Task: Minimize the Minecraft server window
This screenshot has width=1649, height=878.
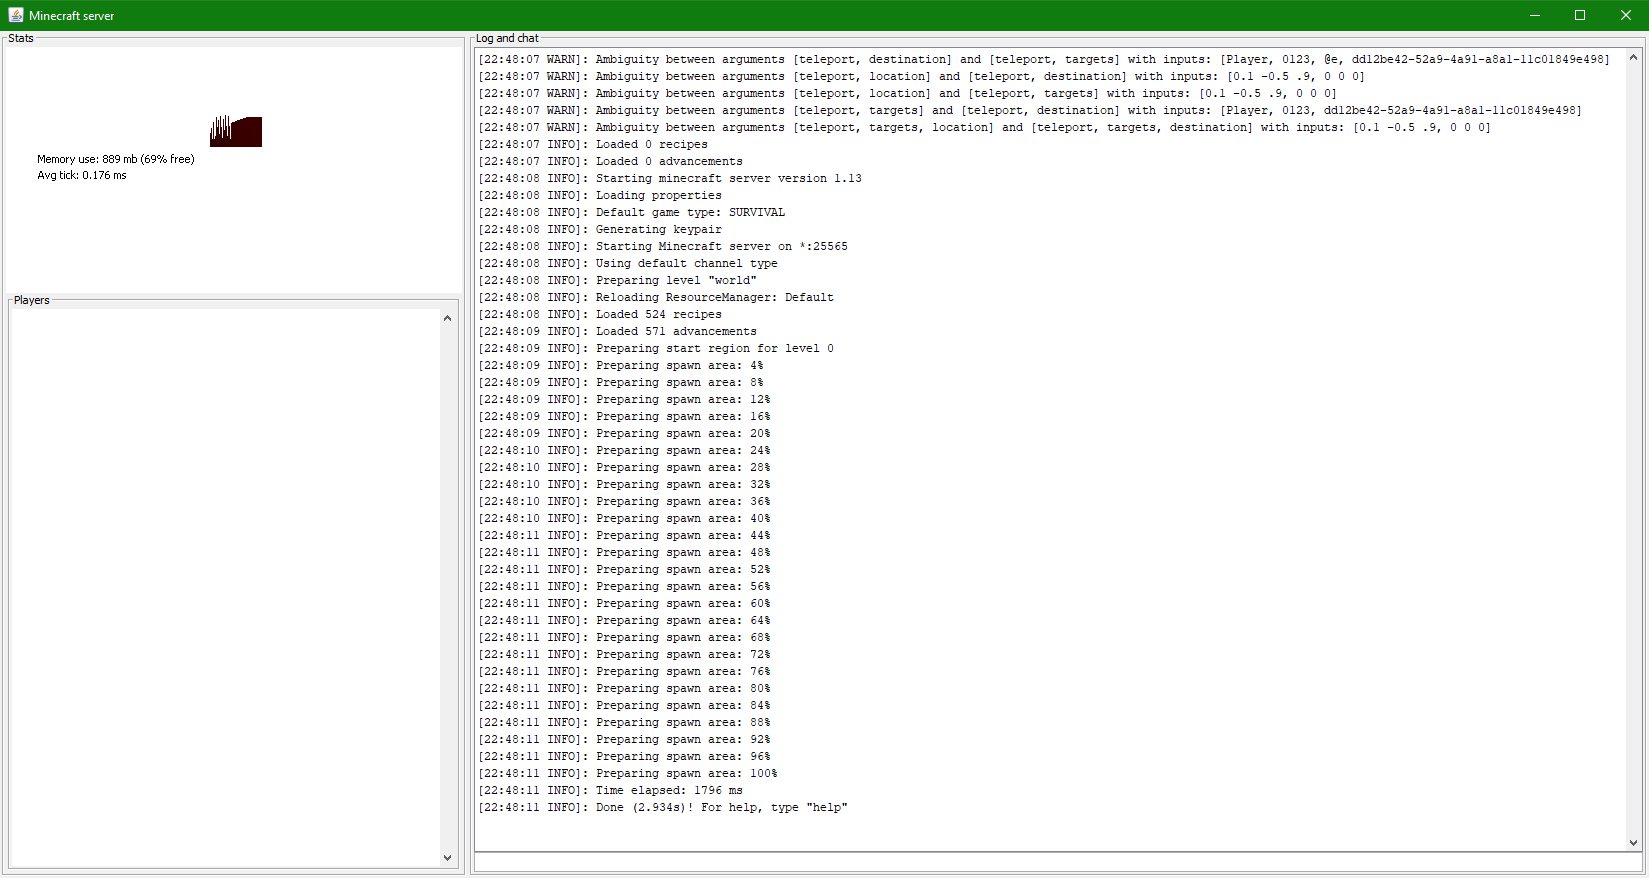Action: click(1534, 15)
